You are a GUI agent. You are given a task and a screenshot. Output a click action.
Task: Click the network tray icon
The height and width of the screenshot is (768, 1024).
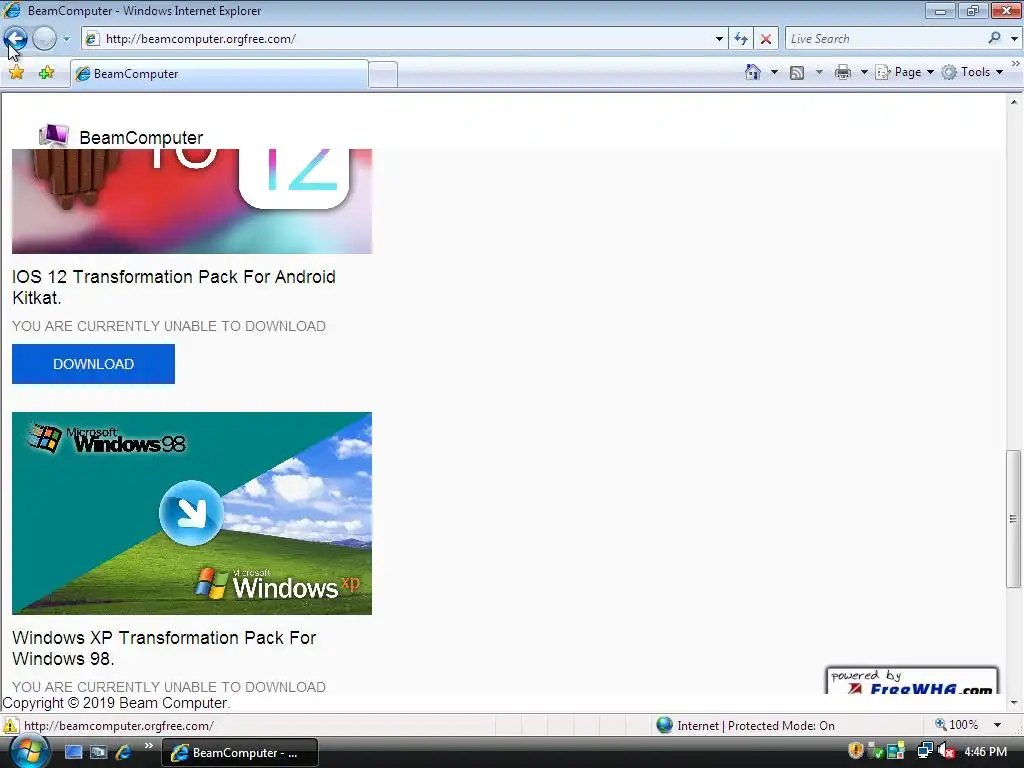[x=925, y=751]
